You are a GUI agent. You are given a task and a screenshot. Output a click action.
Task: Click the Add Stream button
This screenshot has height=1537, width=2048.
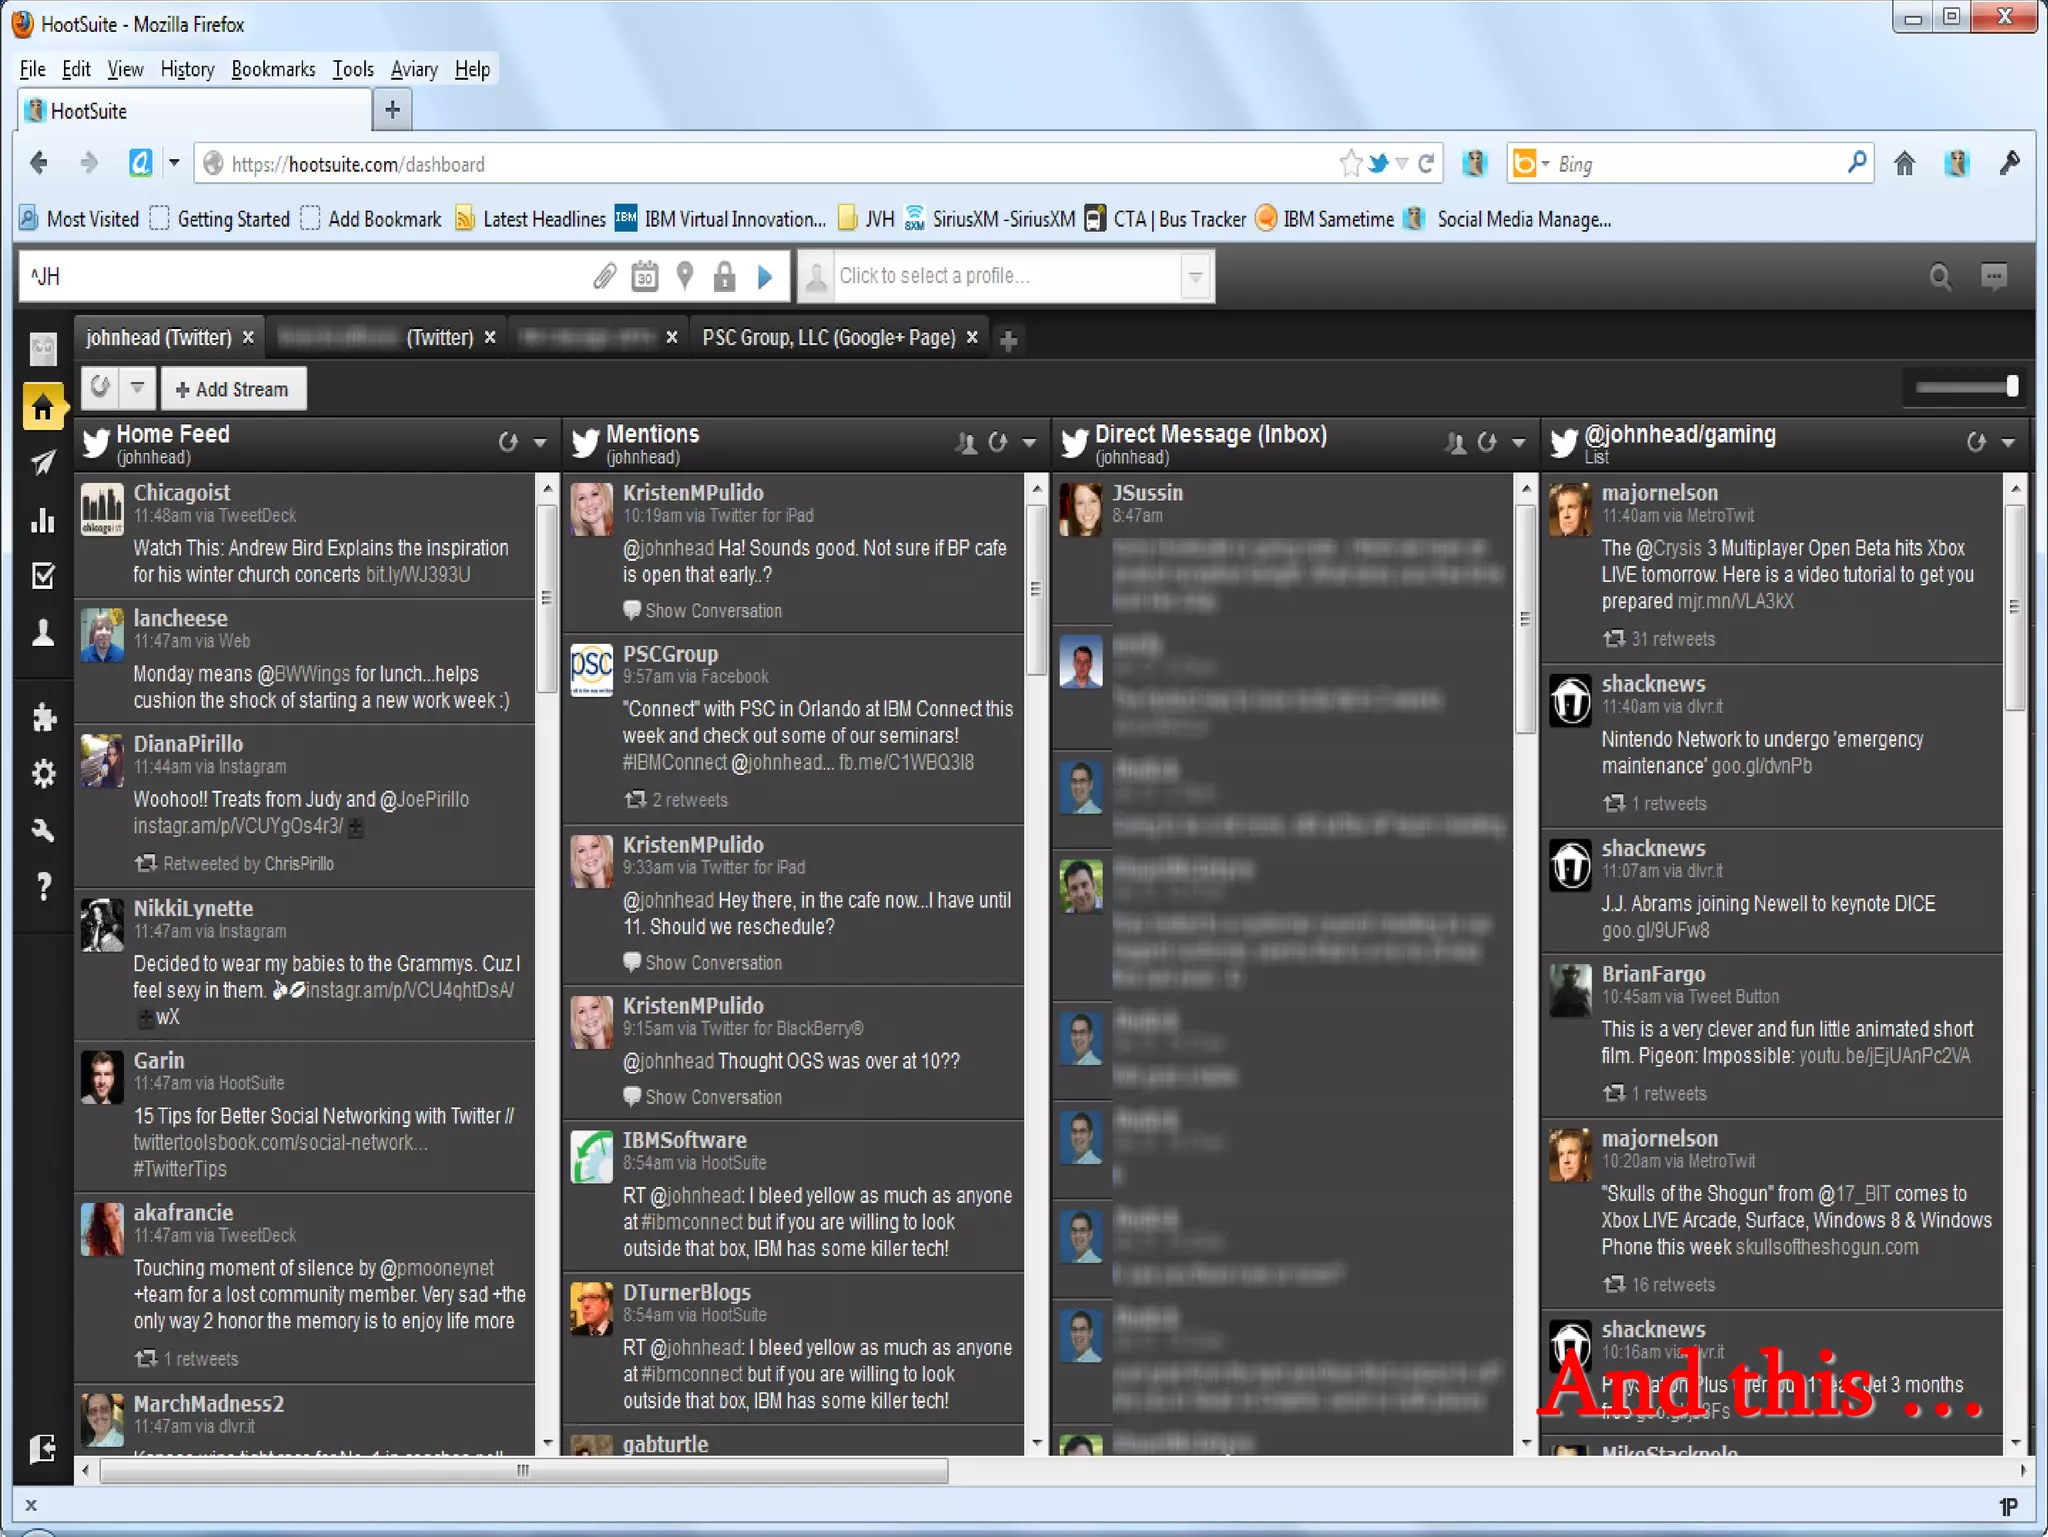point(233,389)
